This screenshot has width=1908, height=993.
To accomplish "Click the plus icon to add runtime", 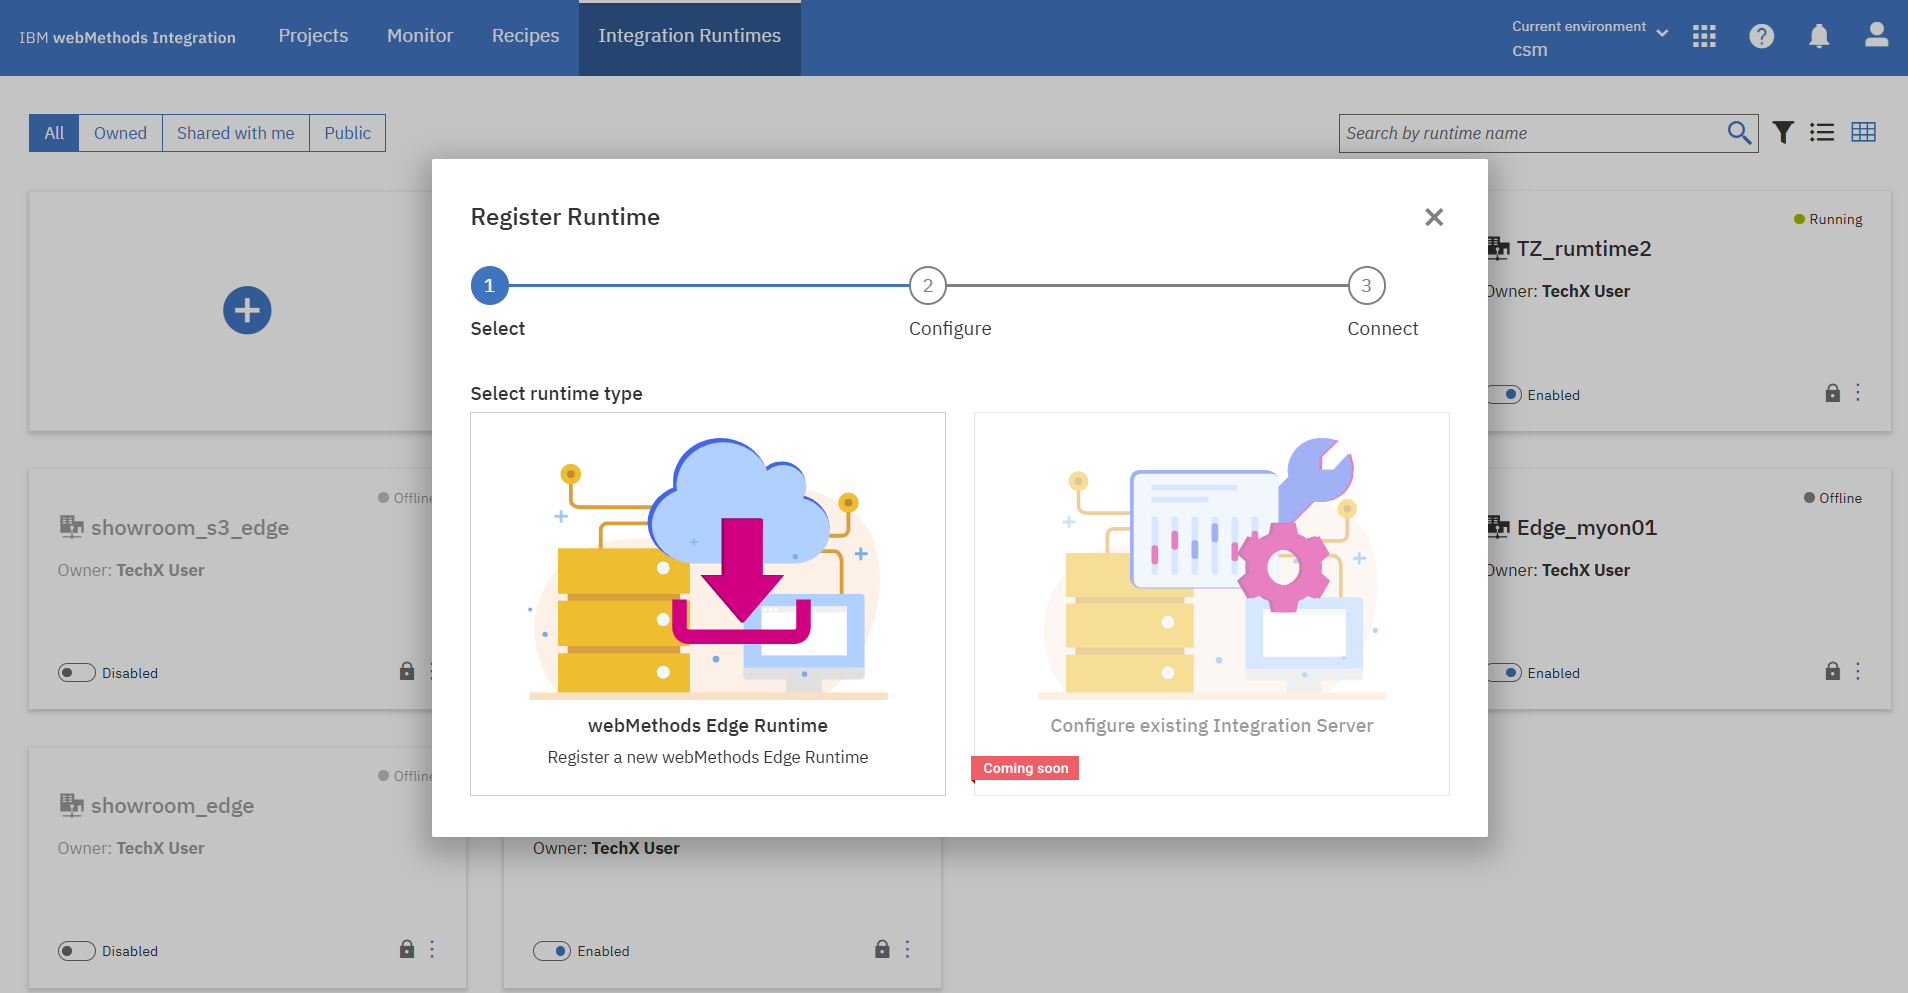I will [x=247, y=311].
